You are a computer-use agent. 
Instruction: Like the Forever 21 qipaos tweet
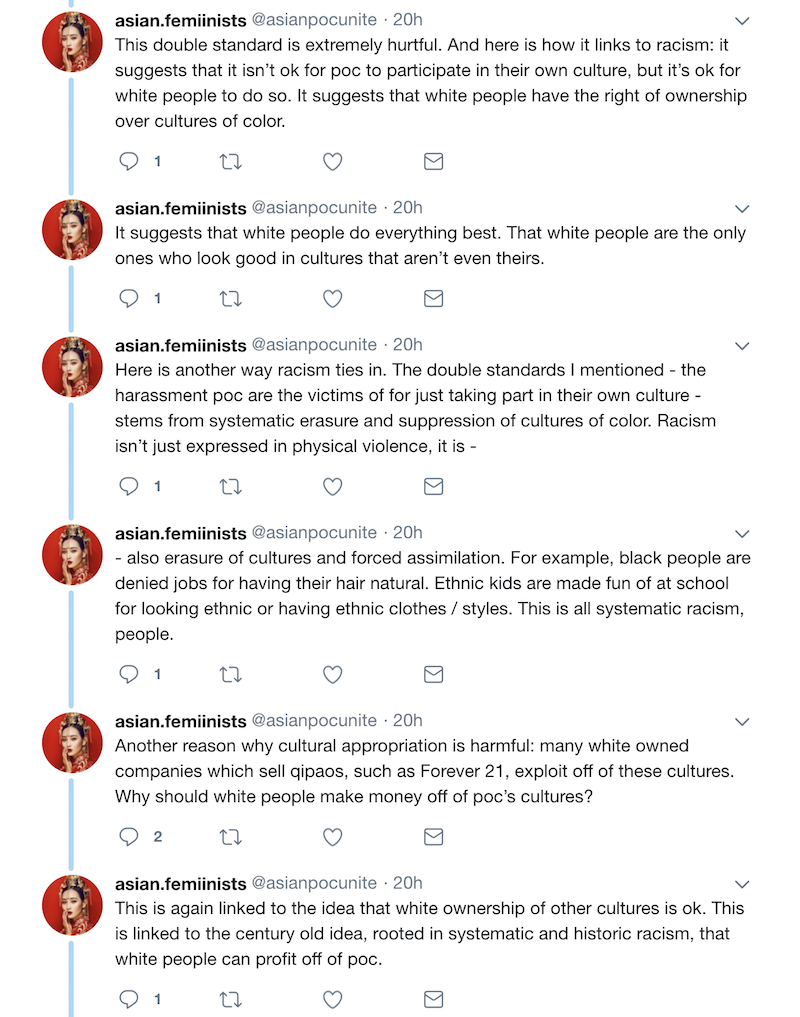click(333, 837)
